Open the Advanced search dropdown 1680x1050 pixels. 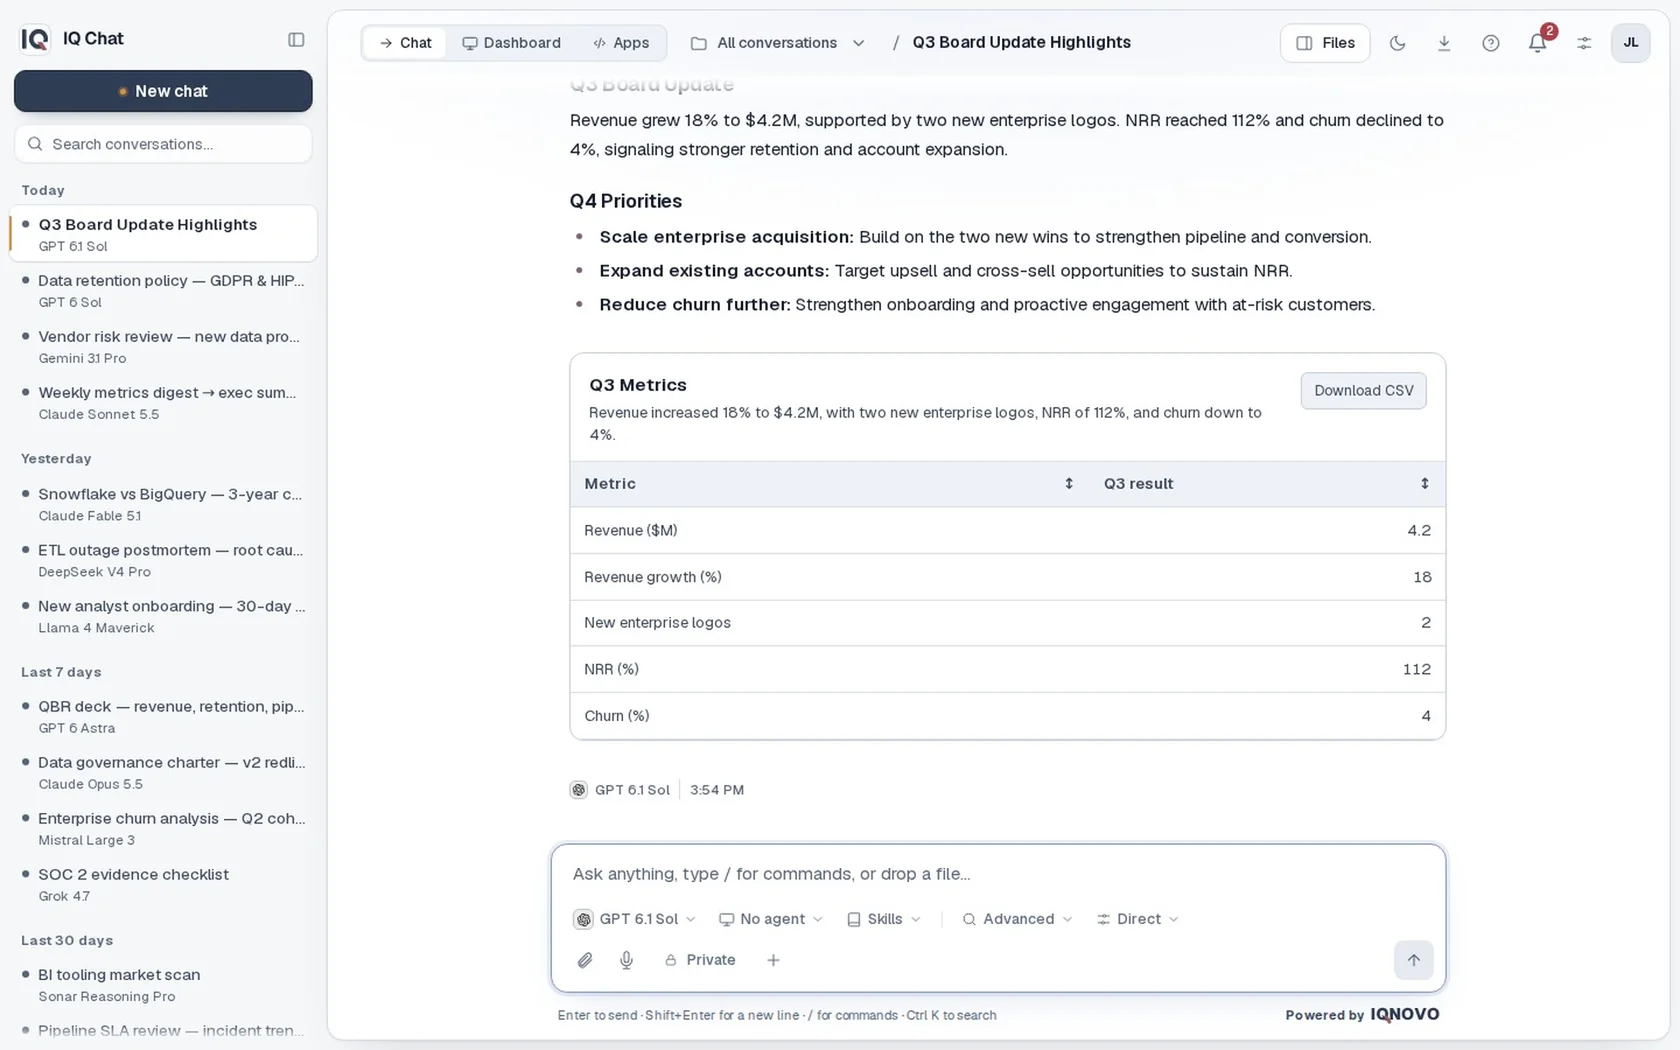click(x=1017, y=919)
